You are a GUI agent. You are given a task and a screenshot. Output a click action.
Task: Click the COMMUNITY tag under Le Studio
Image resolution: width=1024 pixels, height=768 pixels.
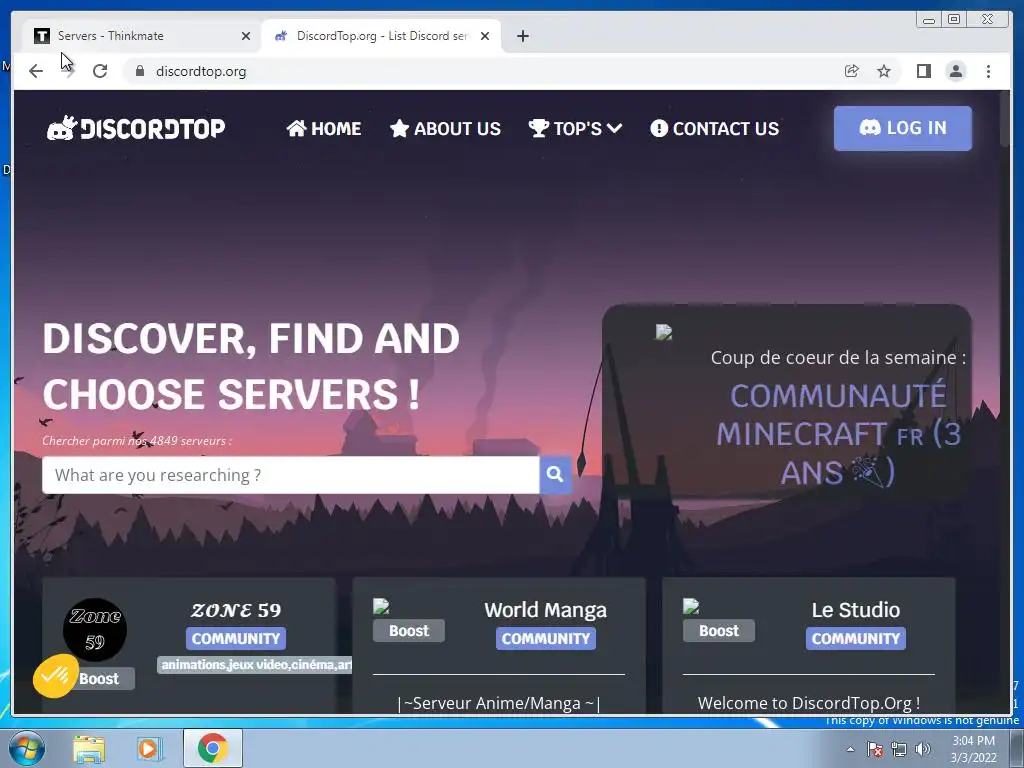856,639
